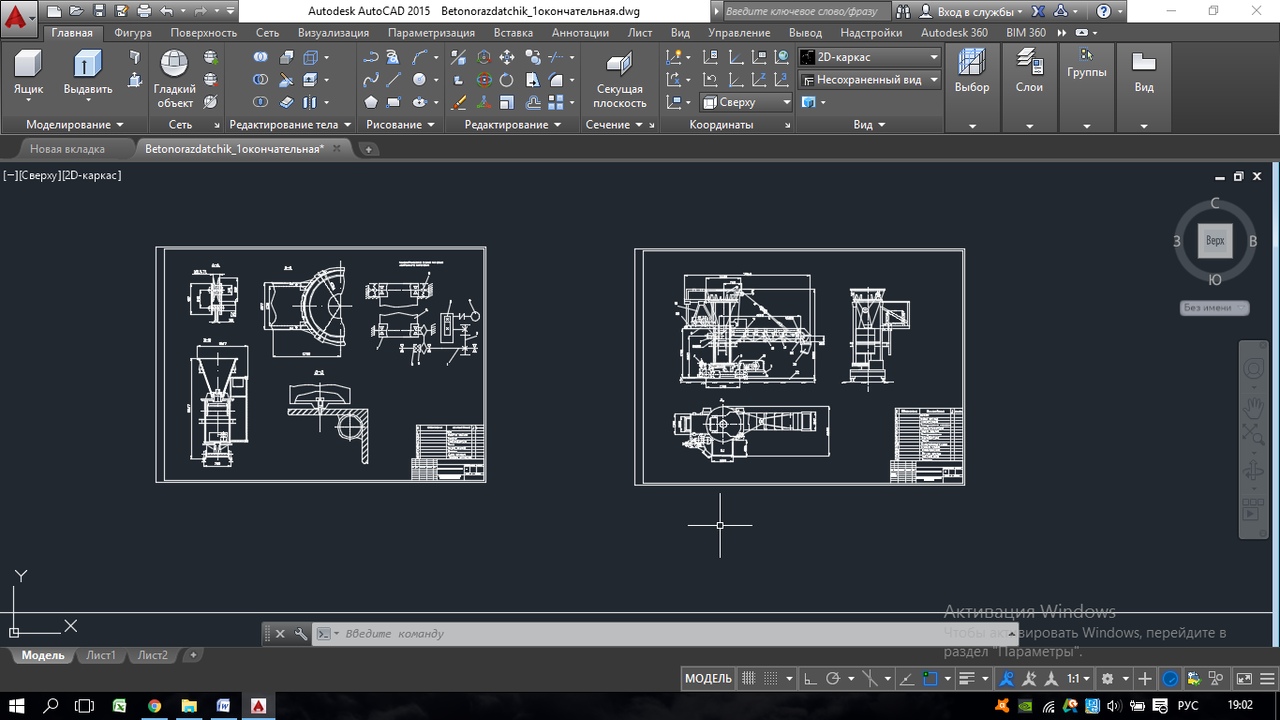
Task: Toggle lineweight display in status bar
Action: 965,678
